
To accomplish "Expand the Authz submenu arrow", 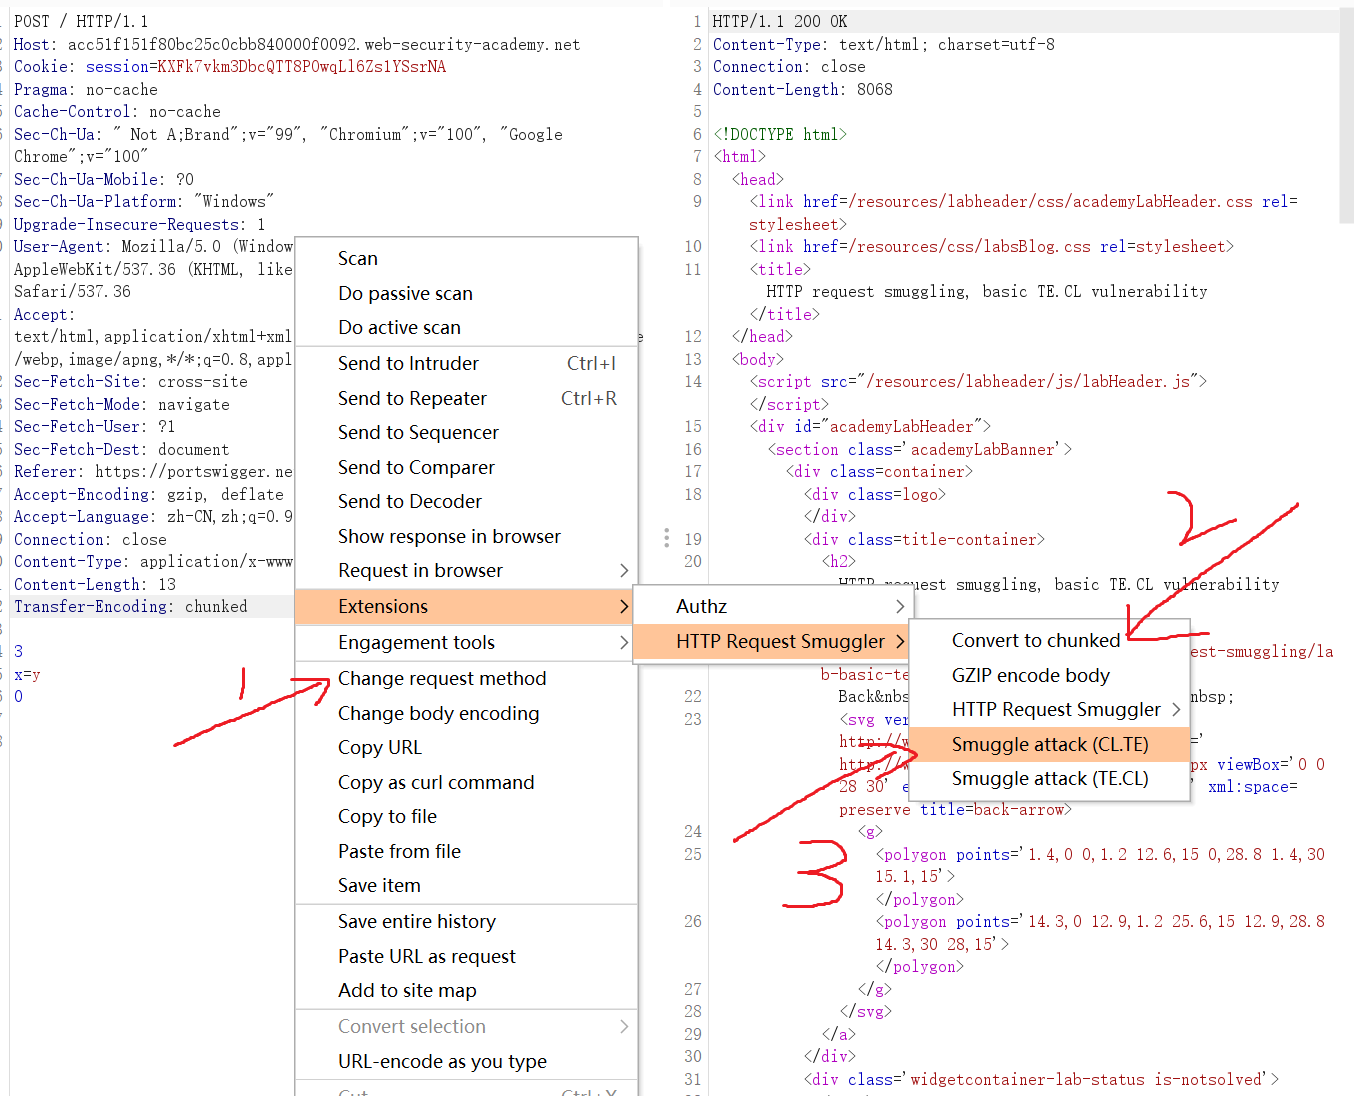I will coord(900,606).
